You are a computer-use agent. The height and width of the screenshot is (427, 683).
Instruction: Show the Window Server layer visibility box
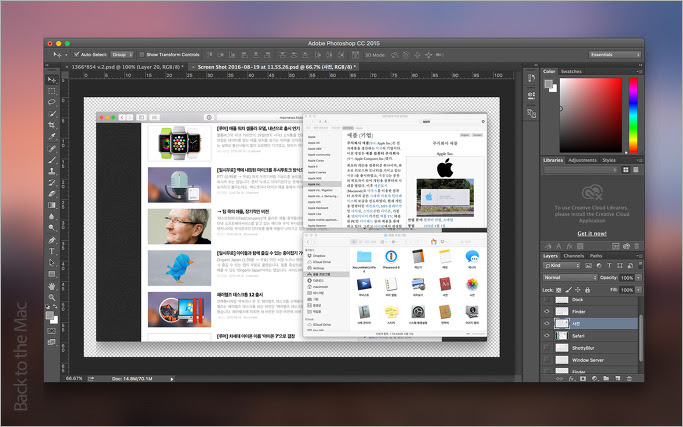point(547,360)
